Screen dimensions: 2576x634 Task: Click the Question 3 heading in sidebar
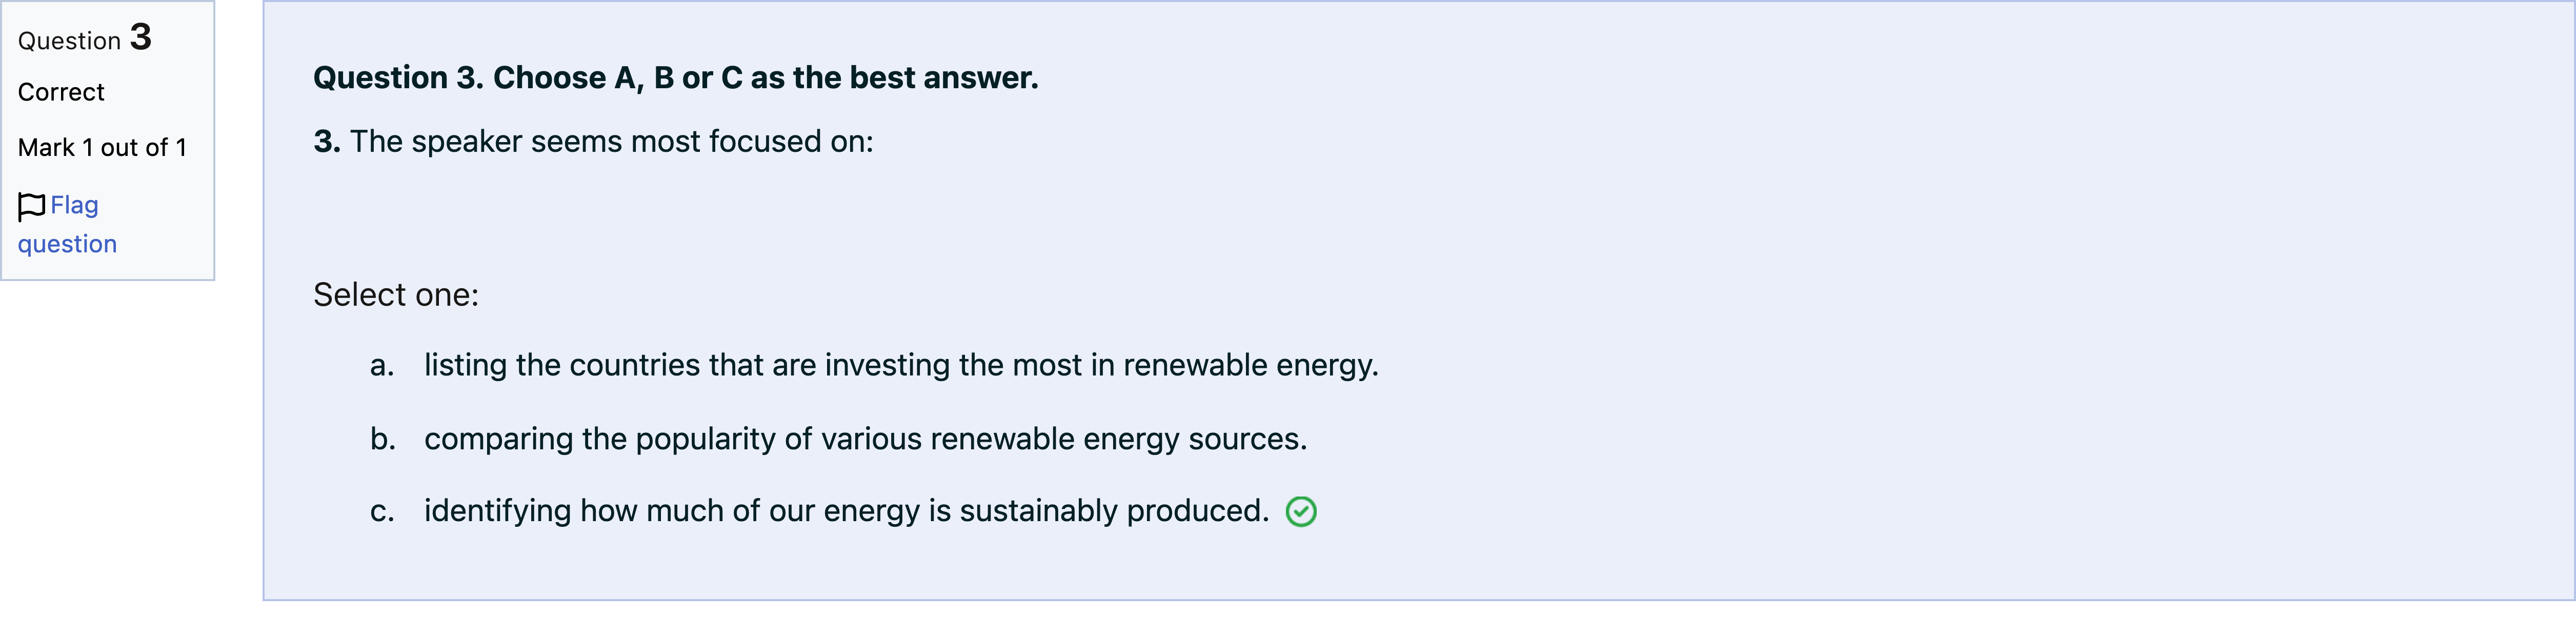[x=85, y=39]
